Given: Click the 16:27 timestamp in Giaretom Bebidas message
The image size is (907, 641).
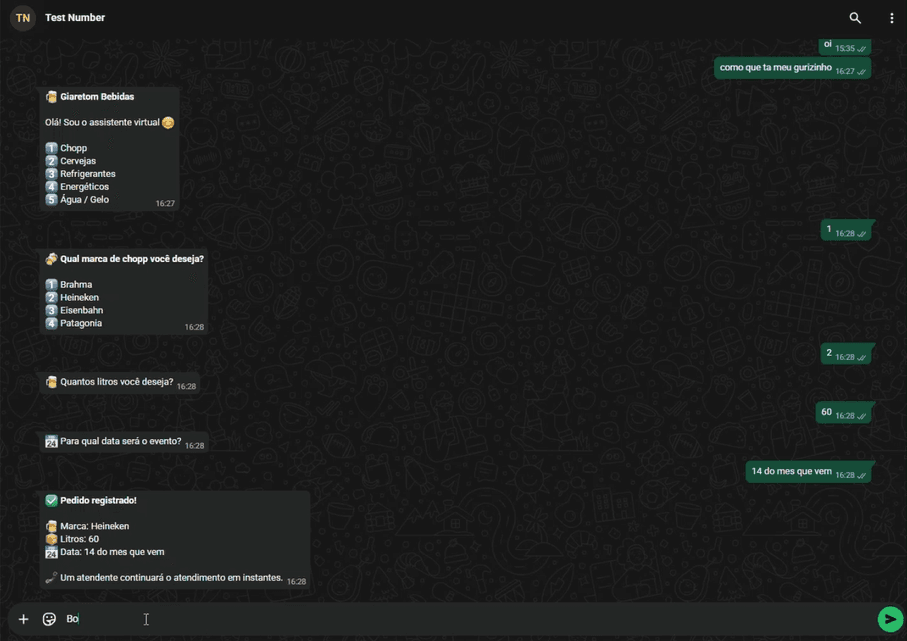Looking at the screenshot, I should pyautogui.click(x=165, y=204).
